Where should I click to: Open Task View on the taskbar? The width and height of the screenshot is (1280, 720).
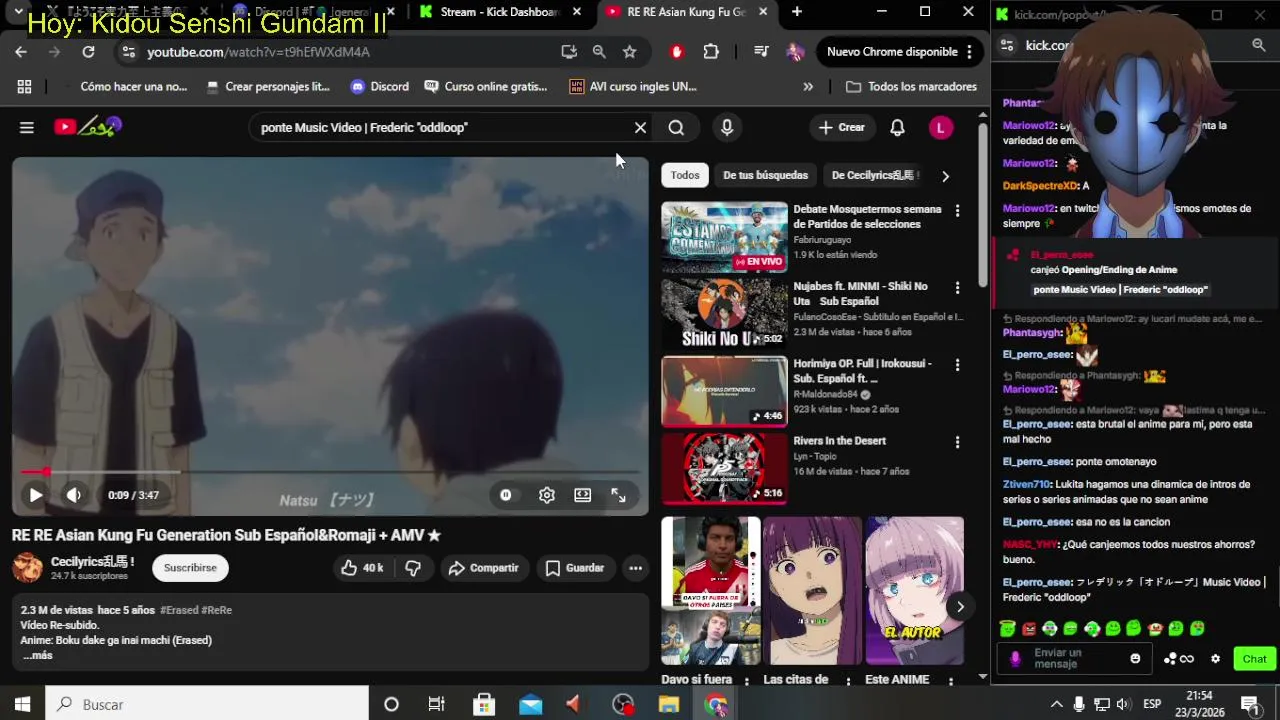[436, 704]
